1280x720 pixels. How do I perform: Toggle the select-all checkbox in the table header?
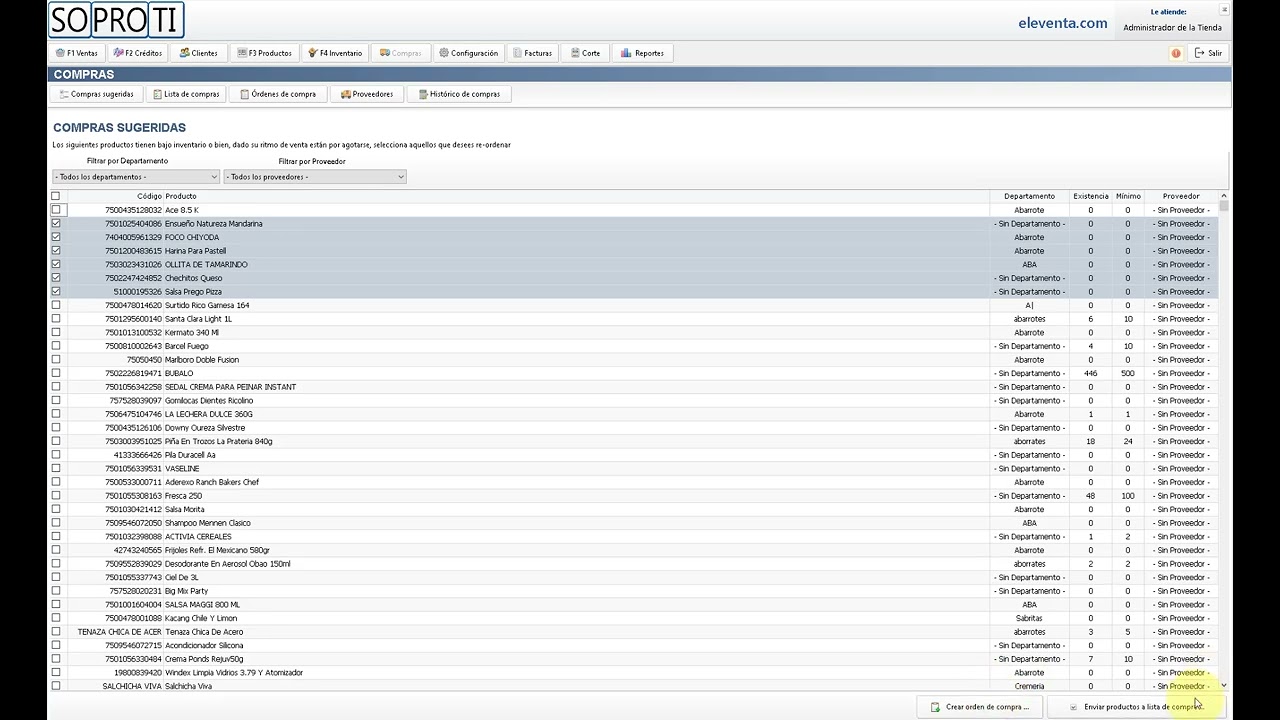click(x=56, y=196)
